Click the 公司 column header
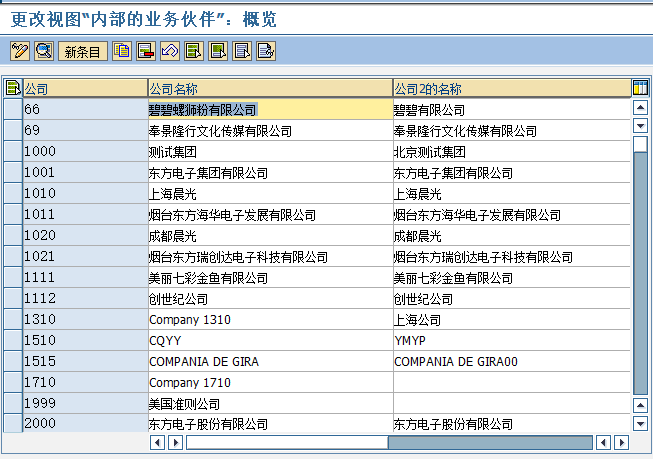The image size is (653, 459). 85,88
